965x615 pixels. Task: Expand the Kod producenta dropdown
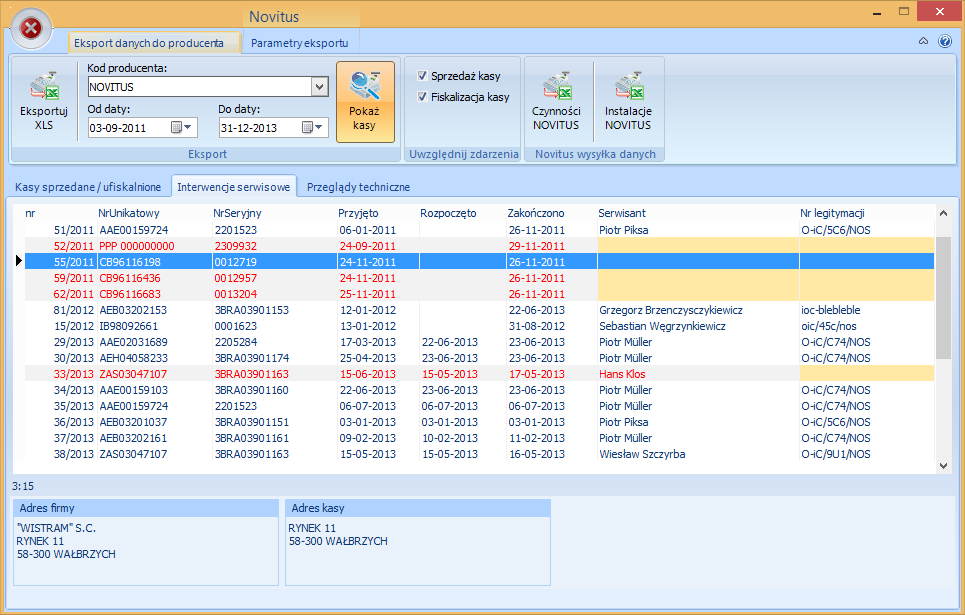click(x=319, y=87)
